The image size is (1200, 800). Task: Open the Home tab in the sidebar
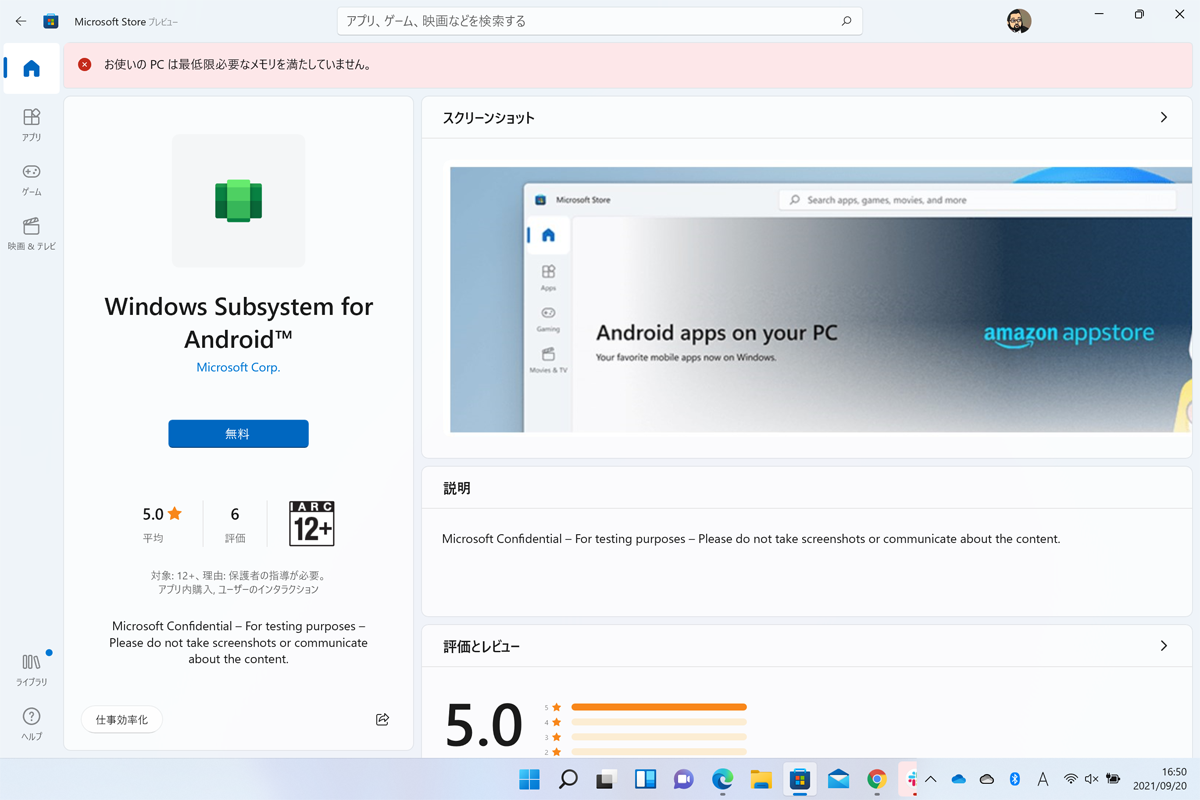(x=32, y=69)
